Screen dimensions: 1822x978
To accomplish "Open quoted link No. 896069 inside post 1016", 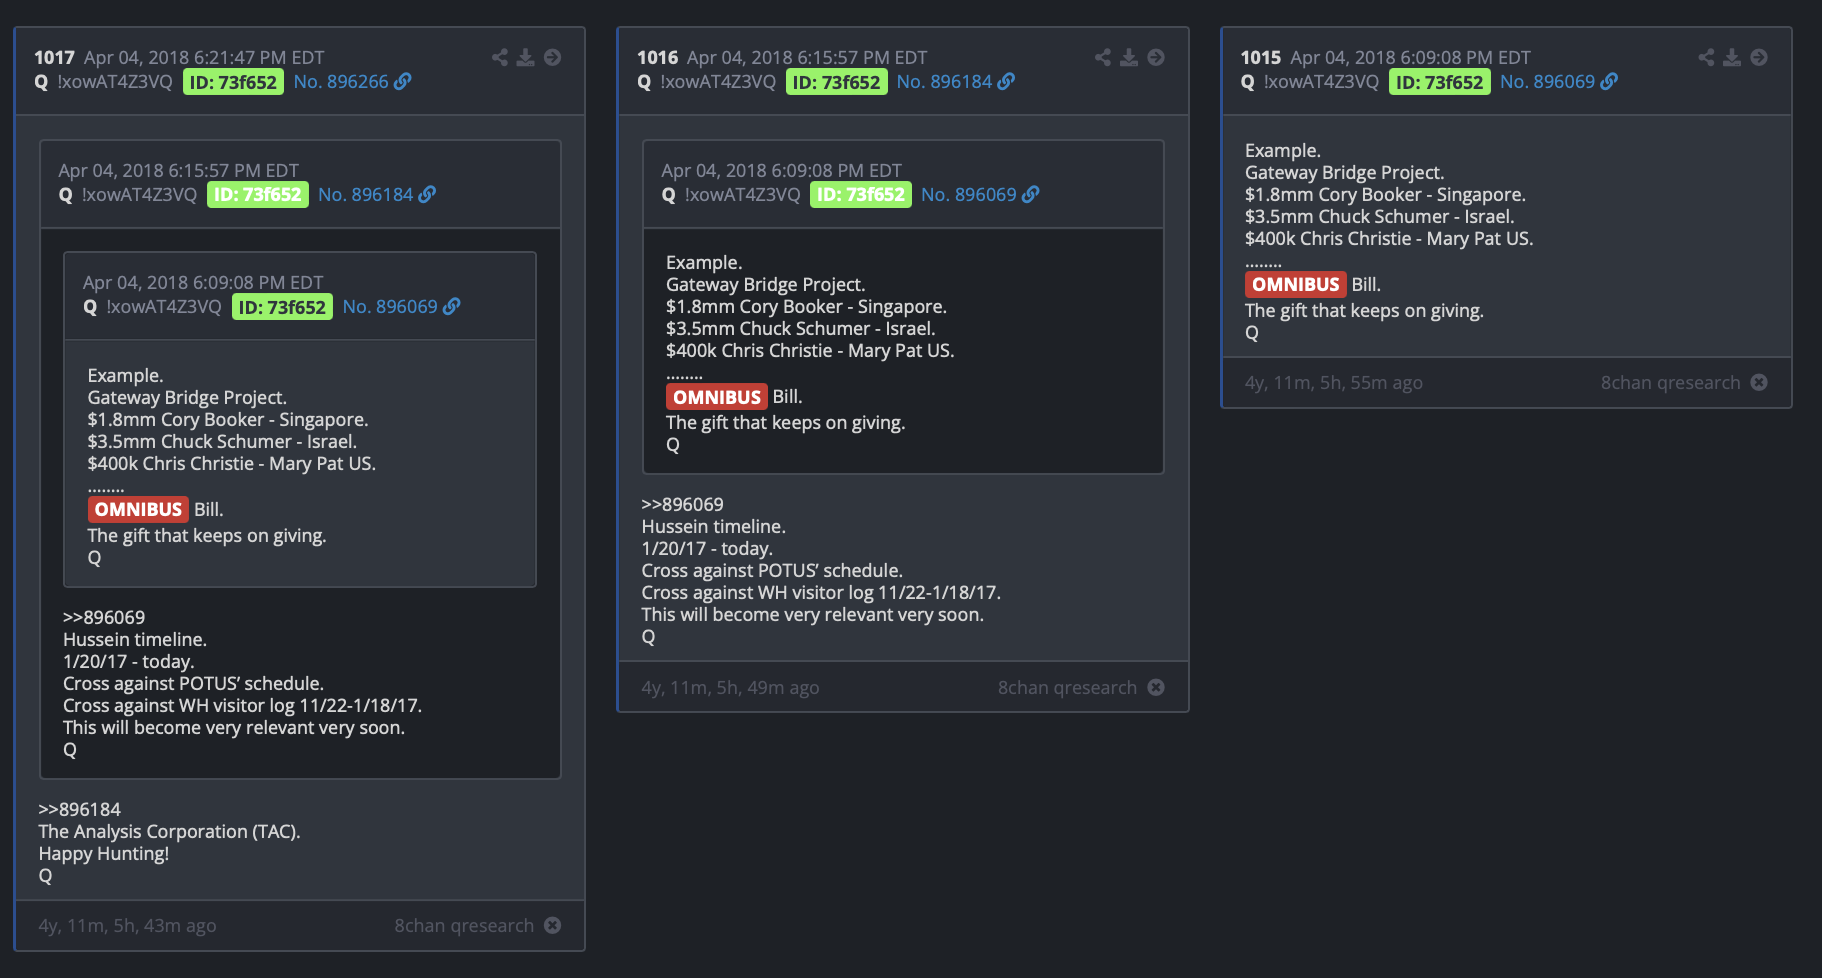I will coord(969,194).
